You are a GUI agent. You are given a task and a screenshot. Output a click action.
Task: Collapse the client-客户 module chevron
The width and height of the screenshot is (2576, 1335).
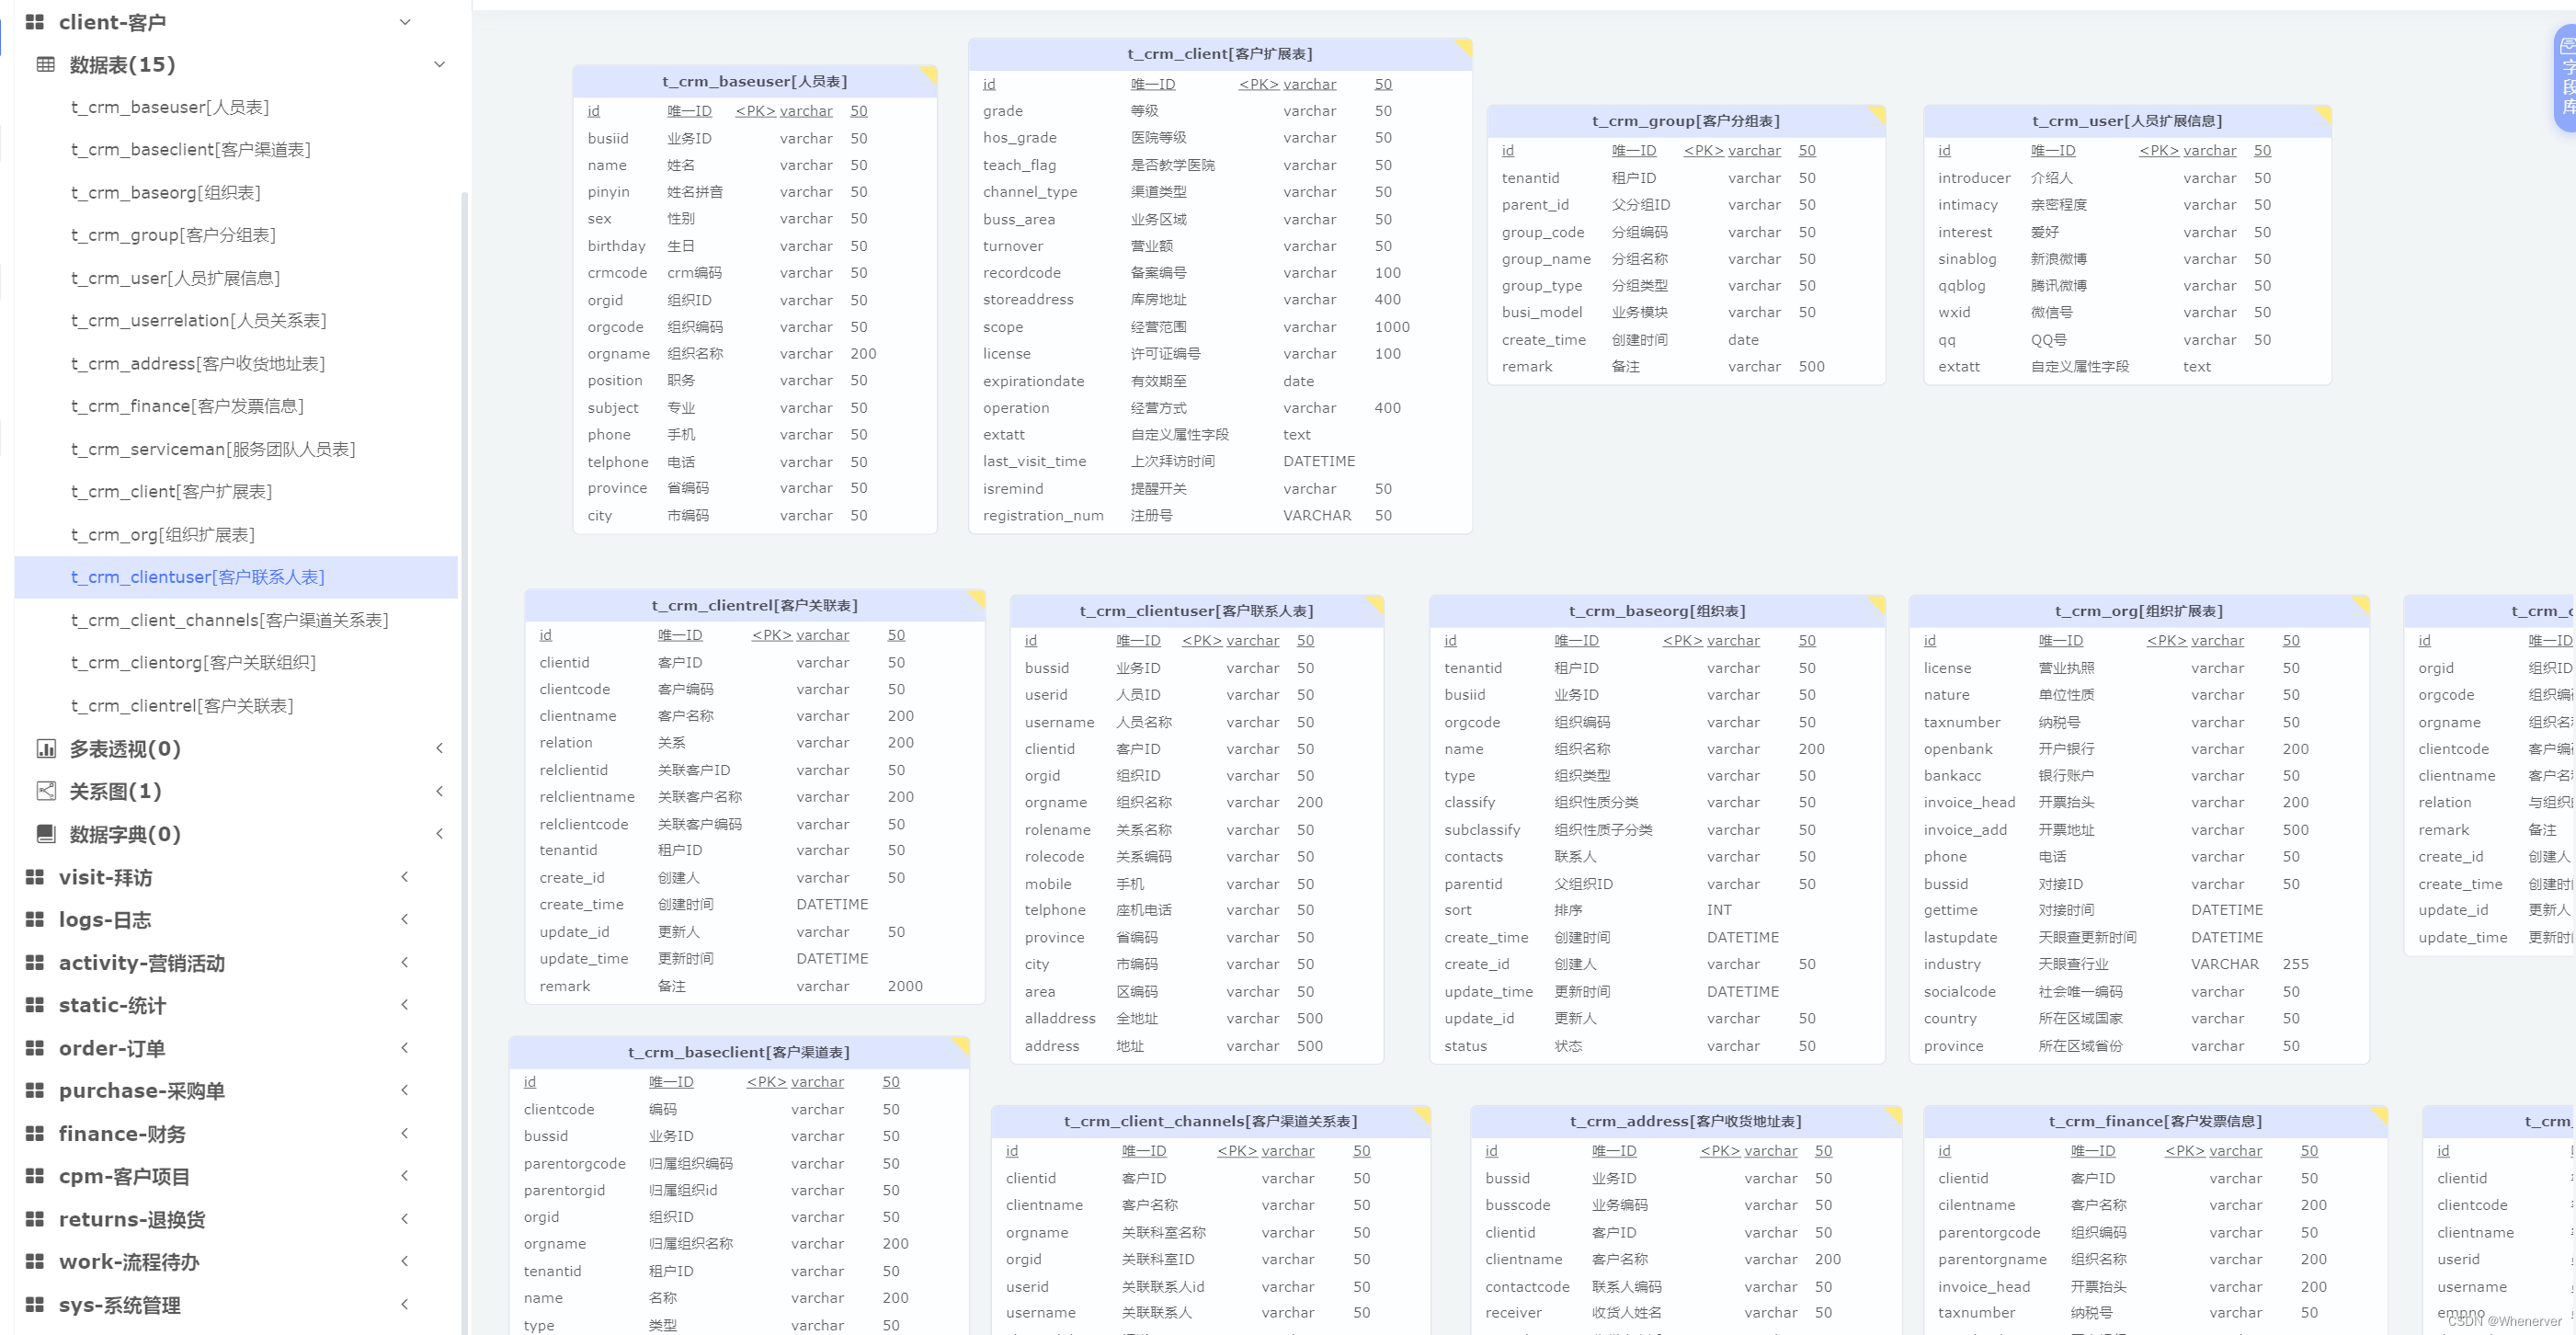click(x=405, y=22)
